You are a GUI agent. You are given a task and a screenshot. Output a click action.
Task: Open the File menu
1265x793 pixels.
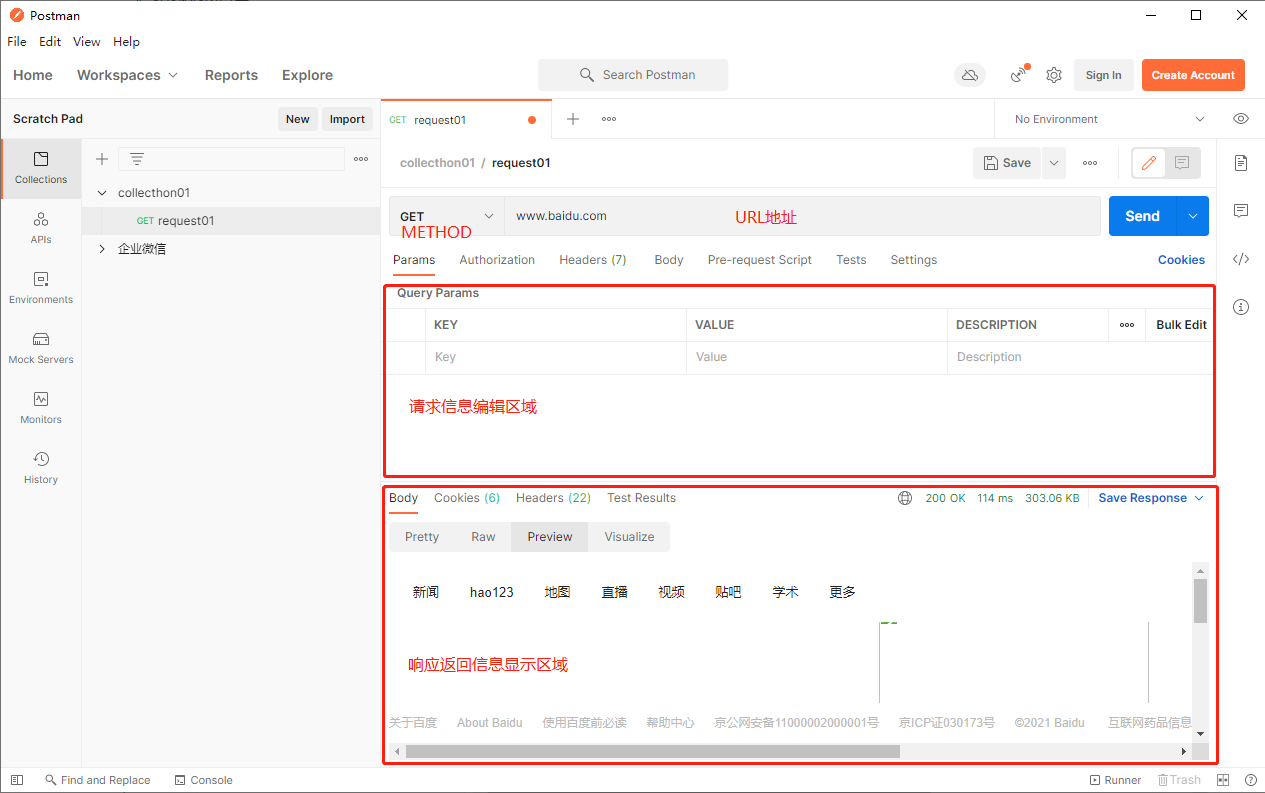[17, 42]
